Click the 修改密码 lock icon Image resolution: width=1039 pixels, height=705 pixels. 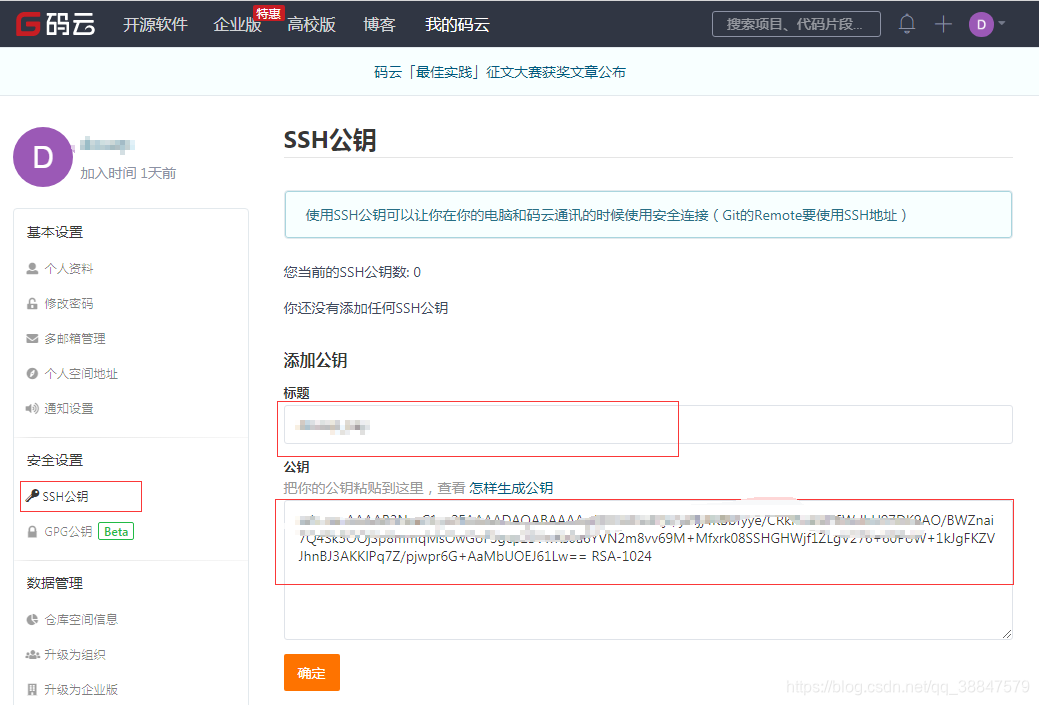pos(32,303)
